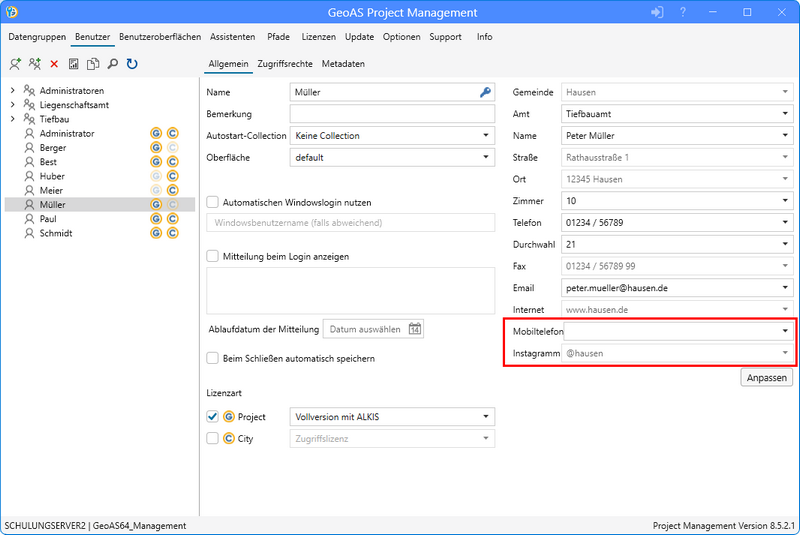
Task: Switch to the Zugriffsrechte tab
Action: coord(285,64)
